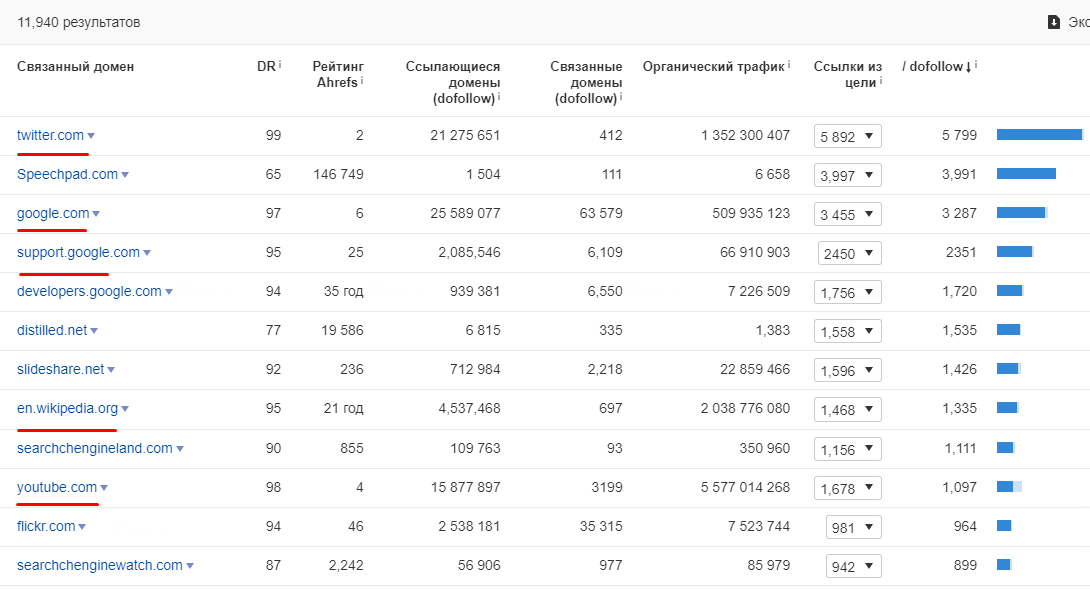Expand the caret next to google.com
The width and height of the screenshot is (1090, 589).
coord(96,214)
